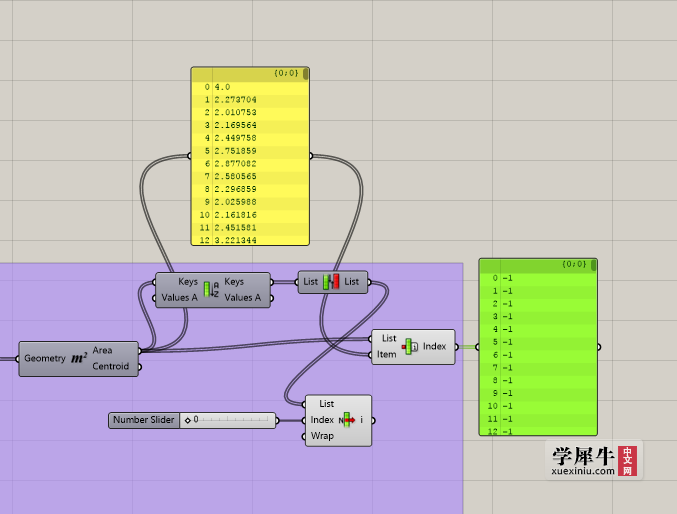Select value 2.169564 in yellow panel
Screen dimensions: 677x514
click(235, 125)
